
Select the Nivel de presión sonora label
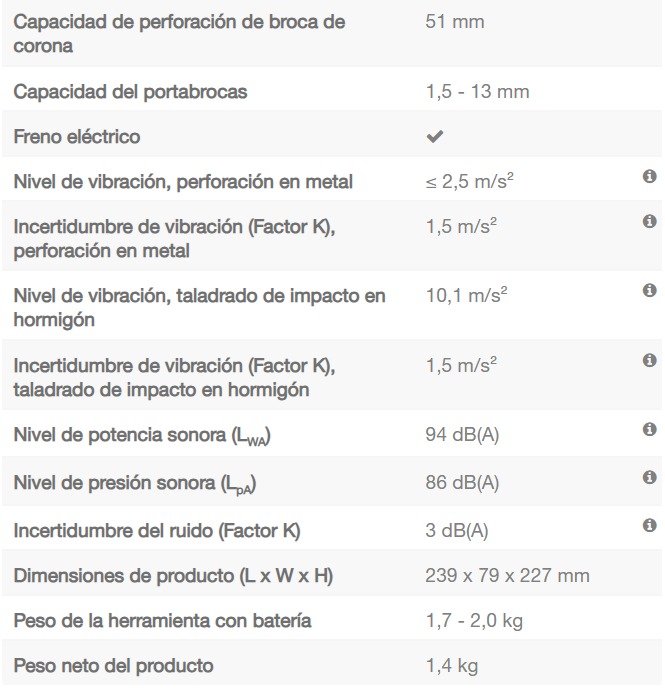135,484
